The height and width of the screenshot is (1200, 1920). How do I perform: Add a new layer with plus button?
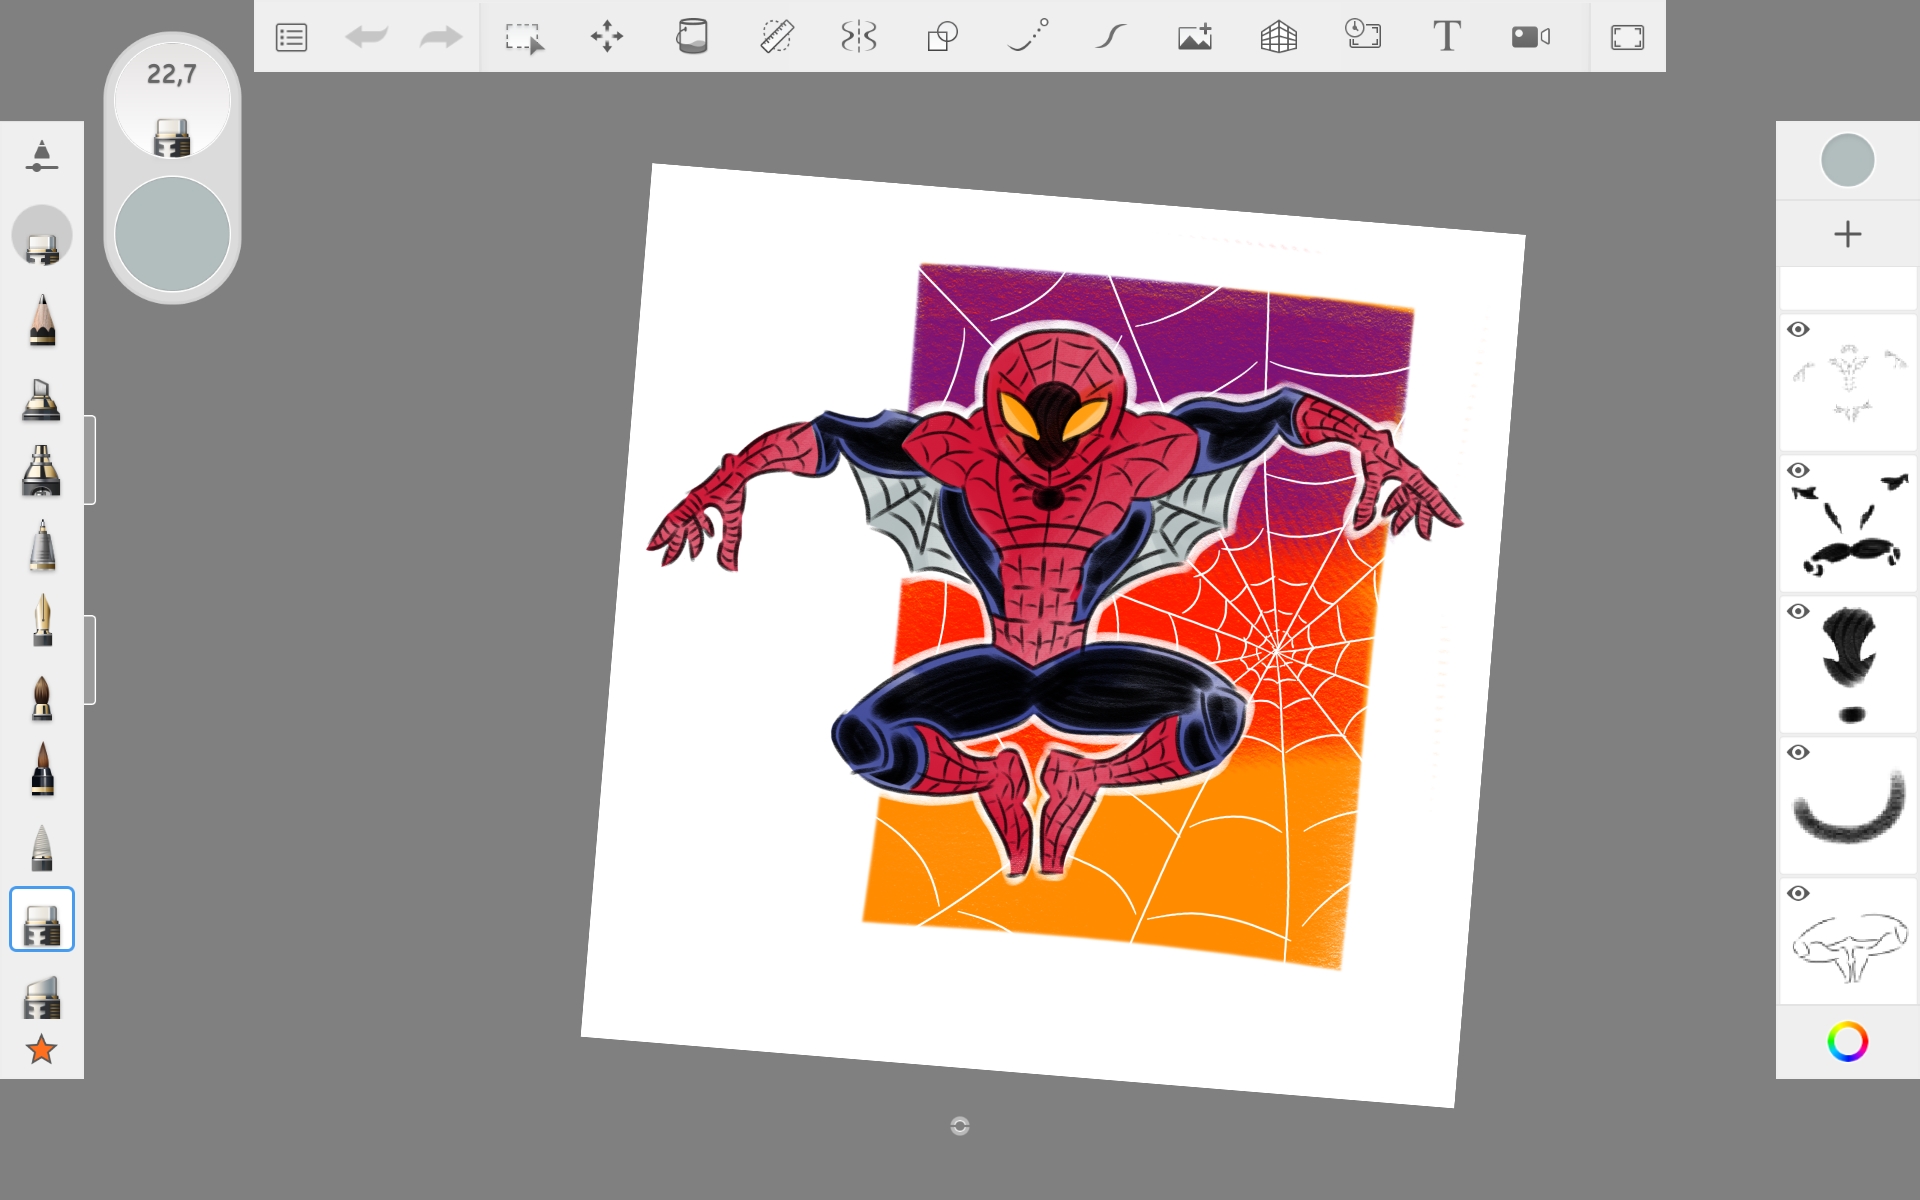point(1847,234)
